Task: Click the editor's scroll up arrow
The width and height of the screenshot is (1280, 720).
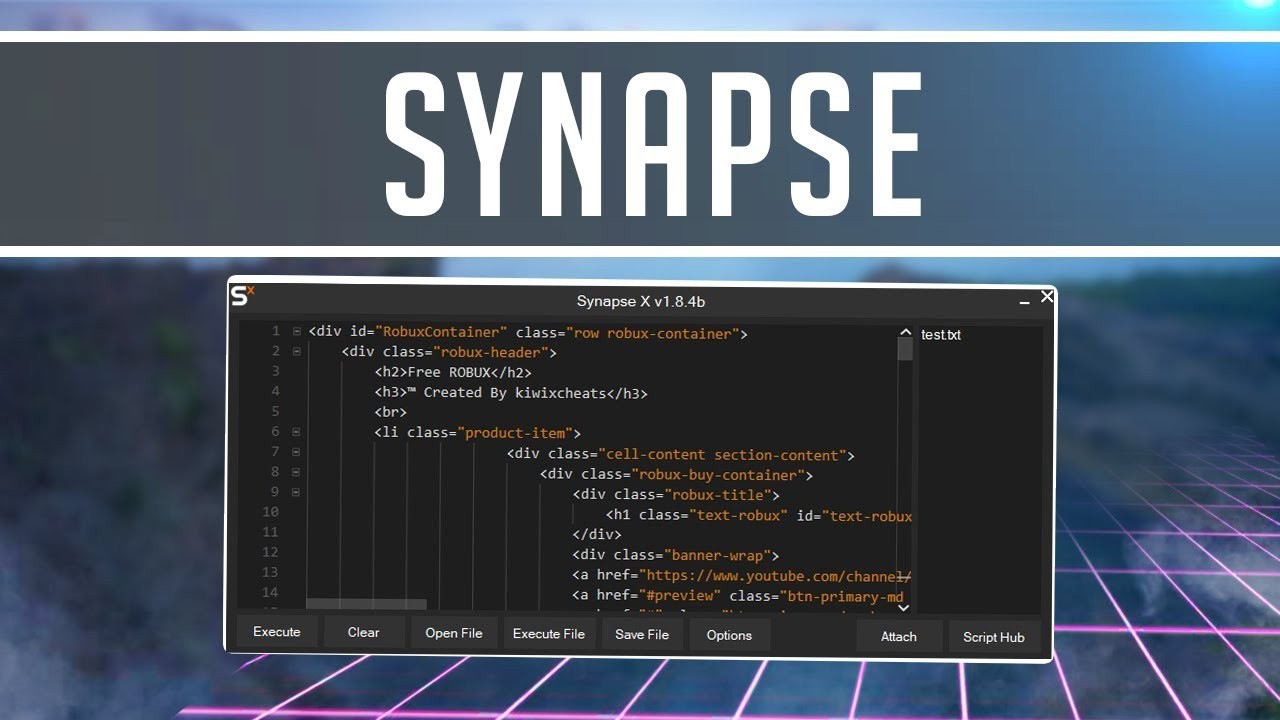Action: pyautogui.click(x=904, y=333)
